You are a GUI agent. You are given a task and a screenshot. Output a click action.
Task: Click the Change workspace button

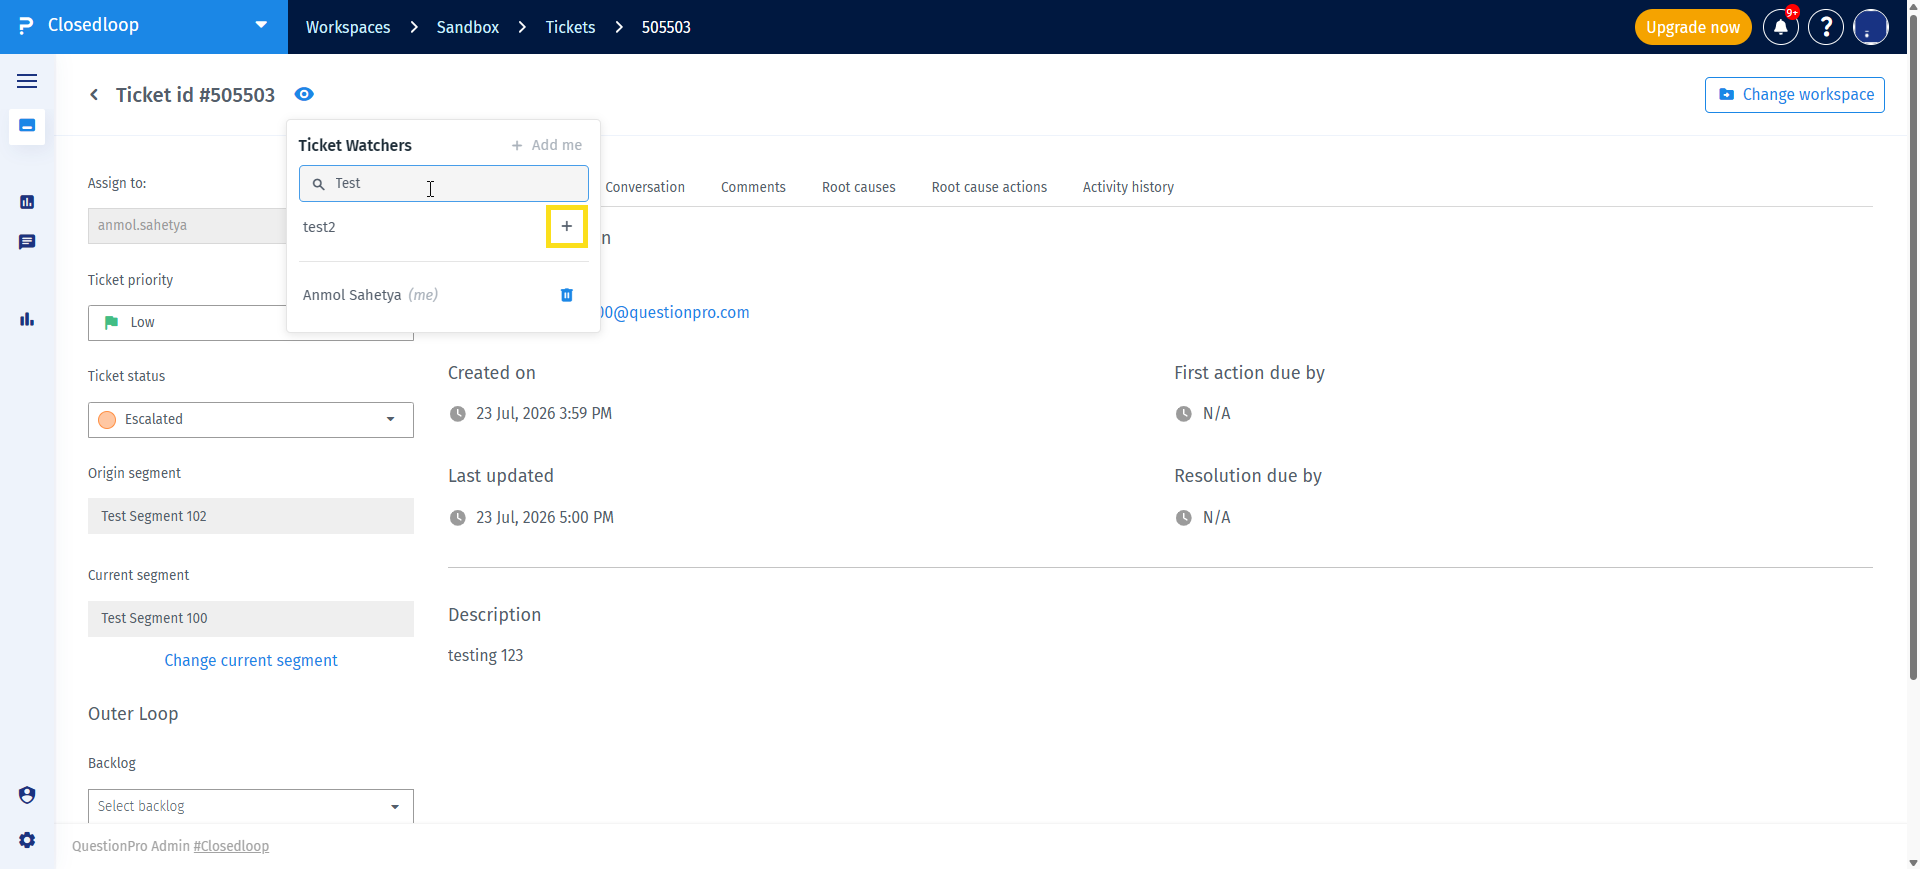pos(1795,95)
